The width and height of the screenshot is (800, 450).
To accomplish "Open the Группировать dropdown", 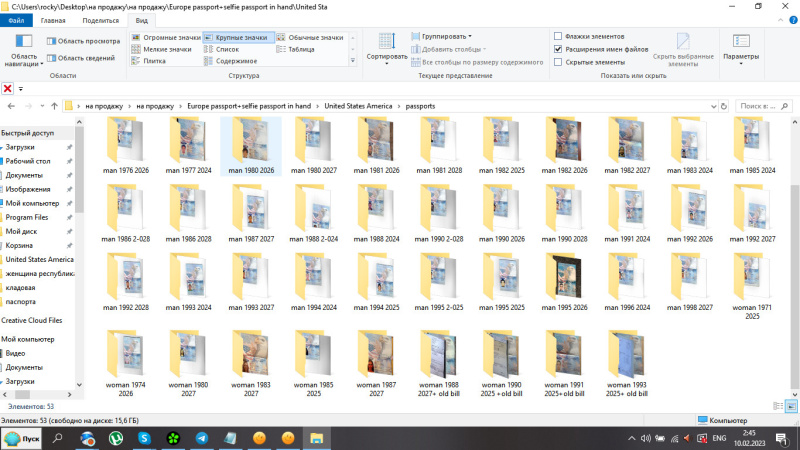I will 446,36.
